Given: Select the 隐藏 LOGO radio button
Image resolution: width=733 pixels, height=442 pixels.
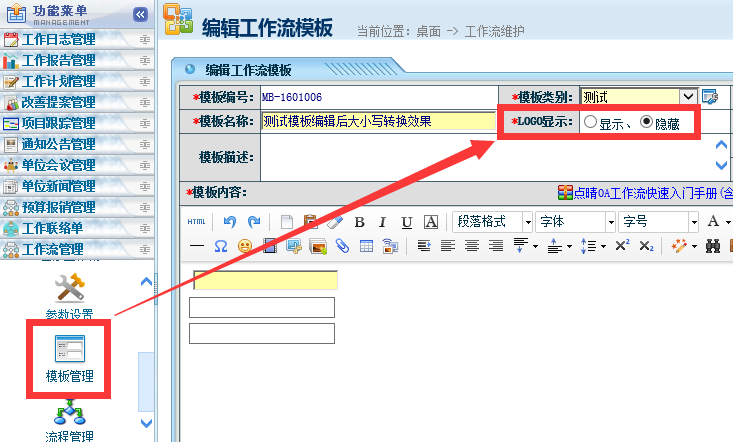Looking at the screenshot, I should click(x=646, y=122).
